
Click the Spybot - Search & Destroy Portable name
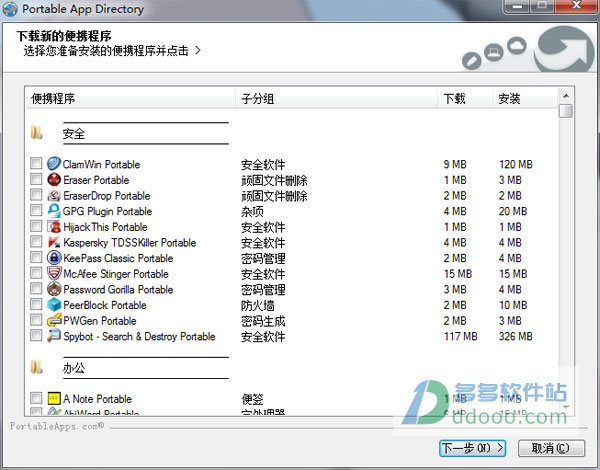point(139,336)
